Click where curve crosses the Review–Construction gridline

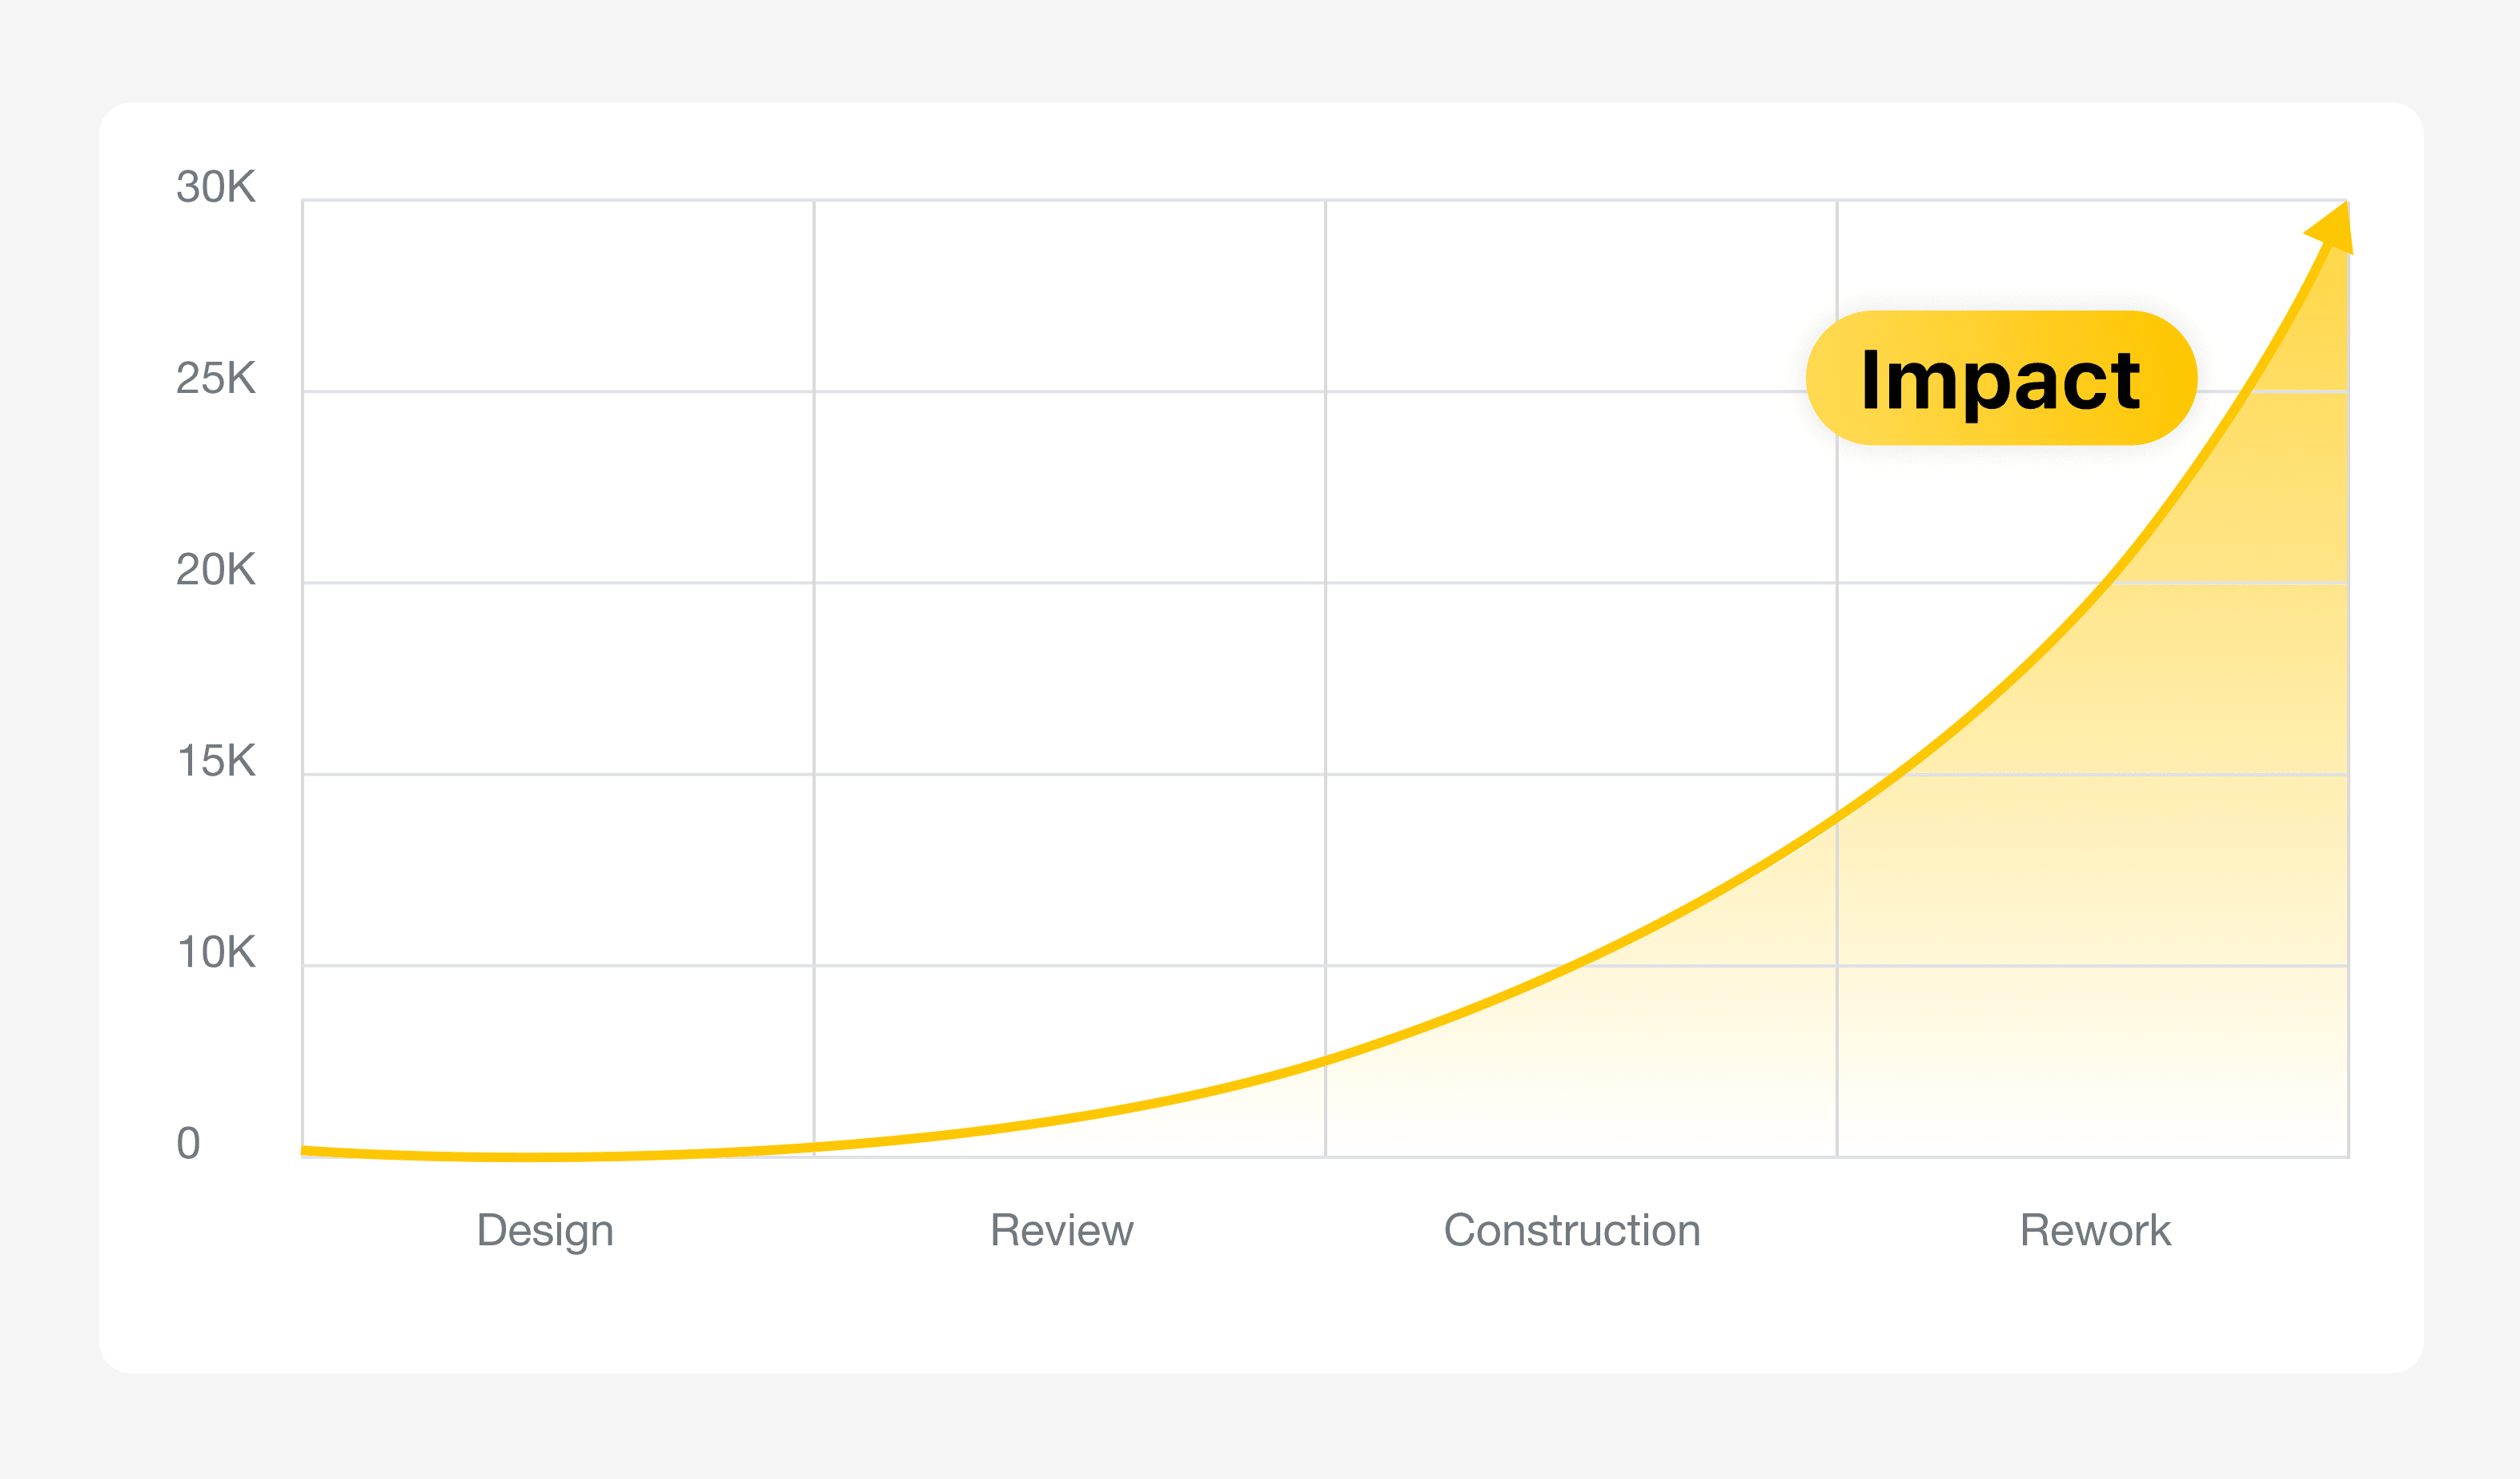[x=1326, y=1060]
